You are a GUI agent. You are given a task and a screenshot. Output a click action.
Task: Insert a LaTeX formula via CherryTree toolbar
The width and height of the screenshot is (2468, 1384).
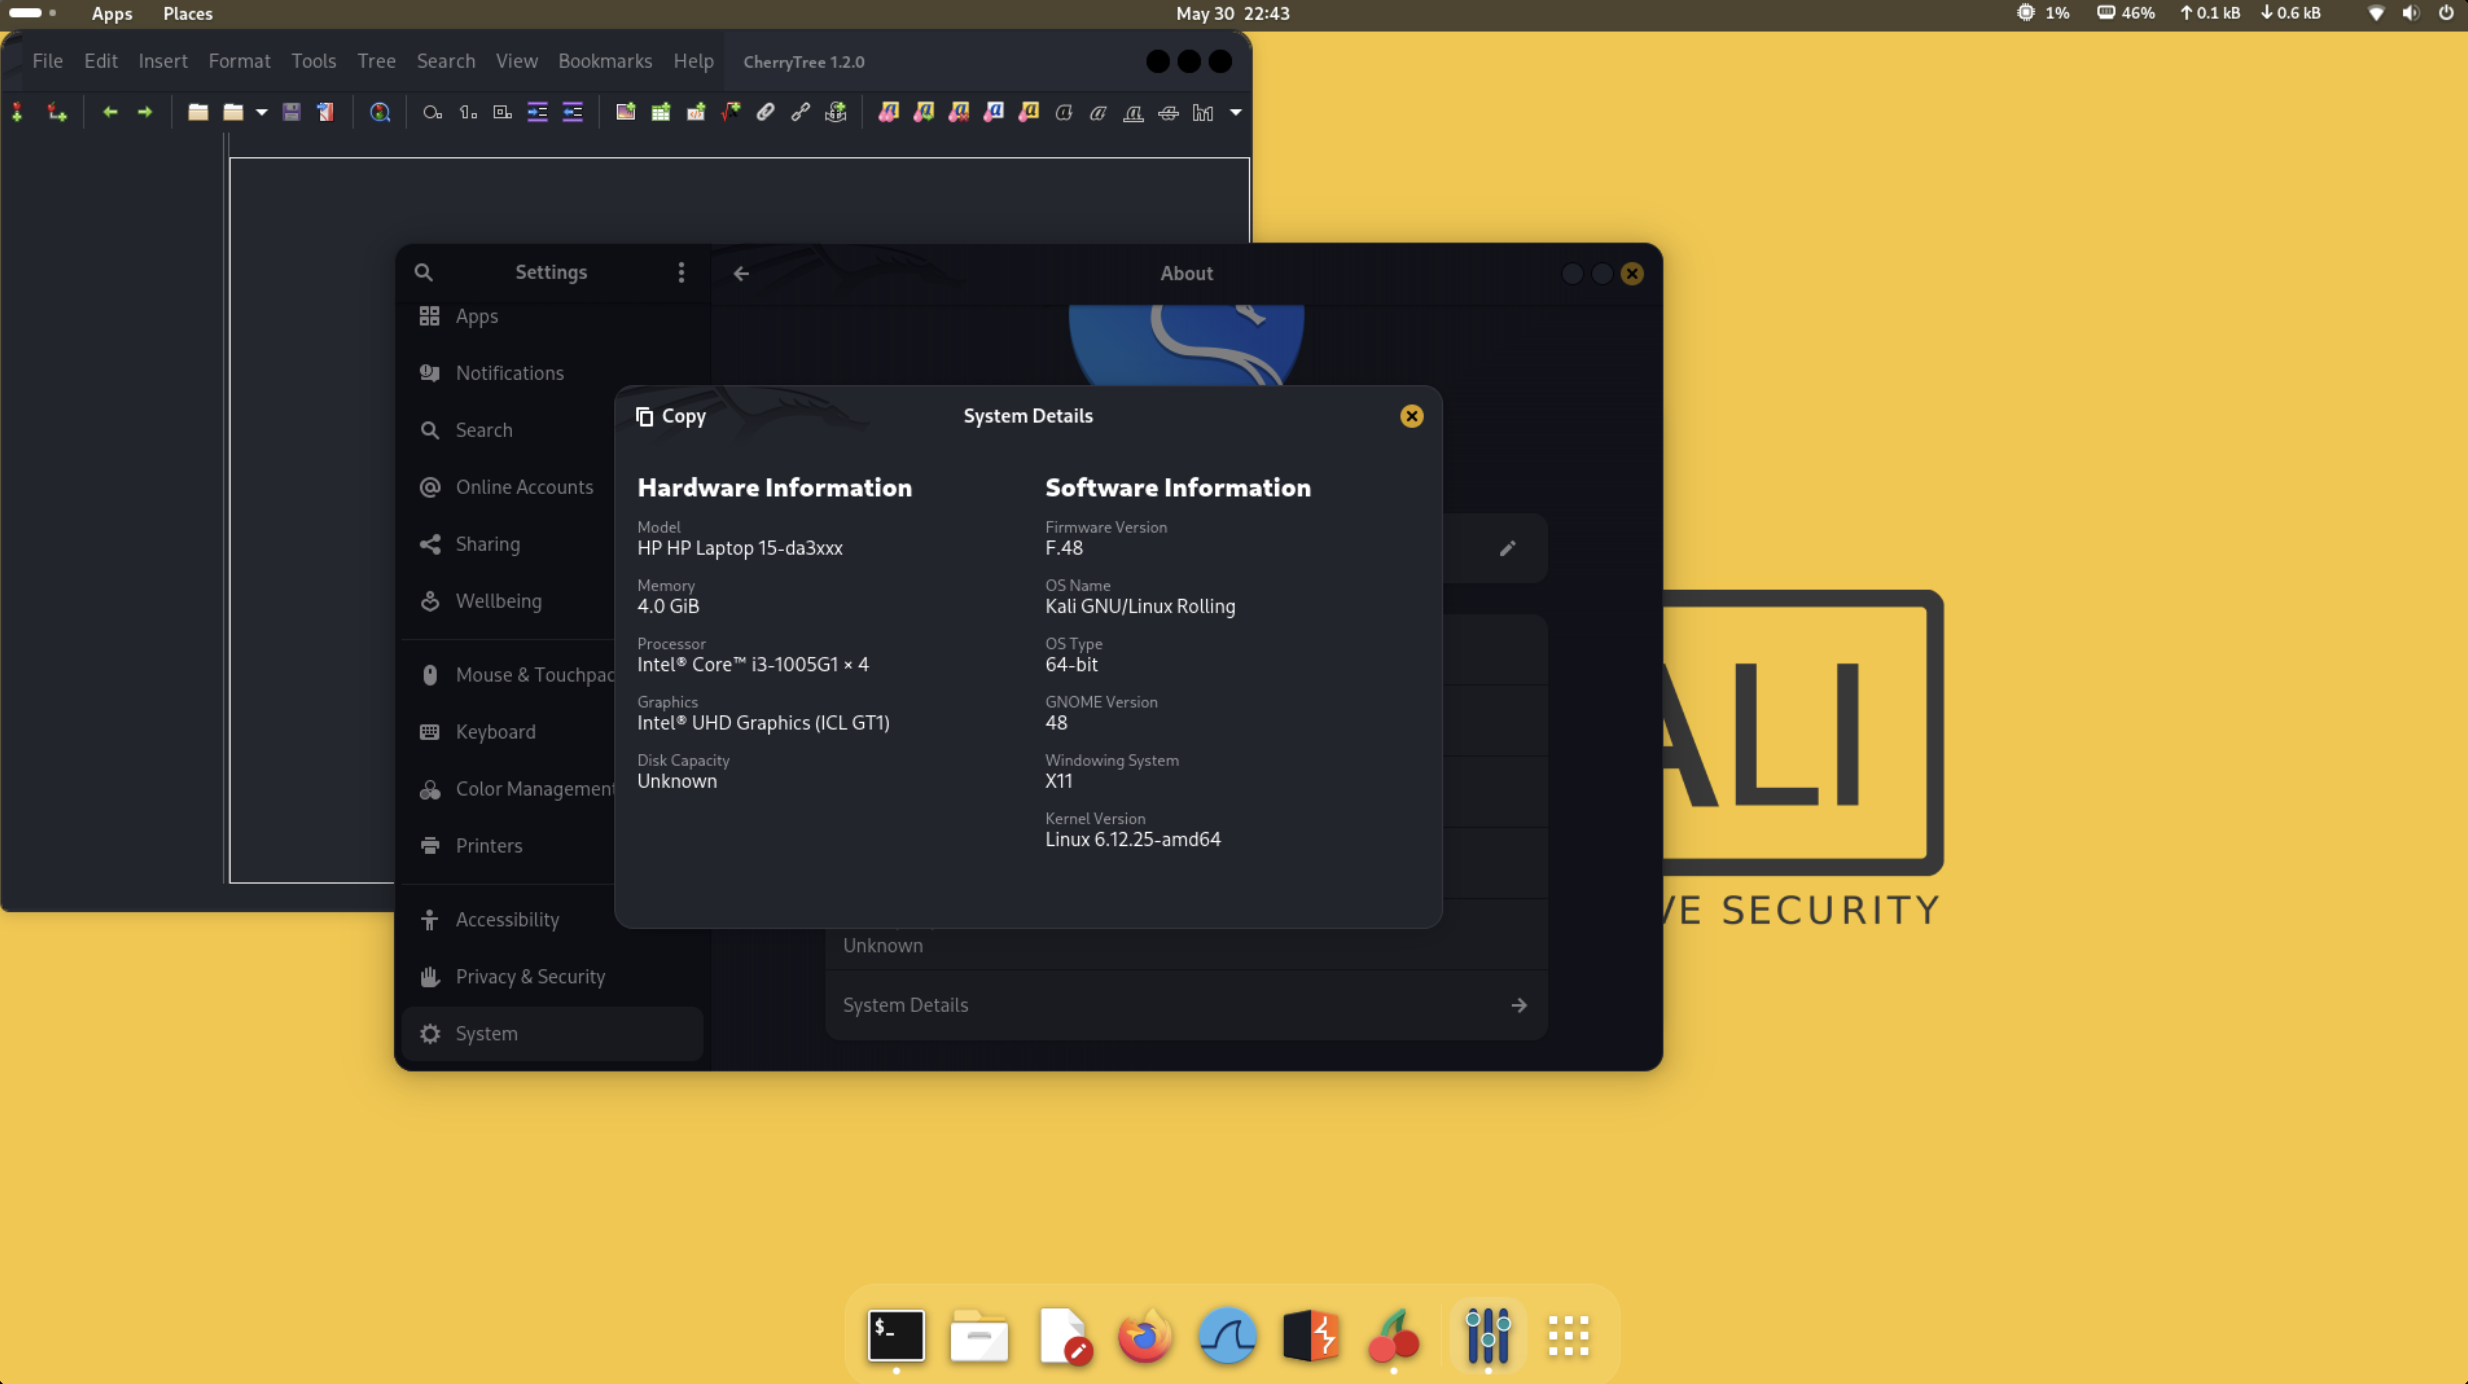[731, 112]
